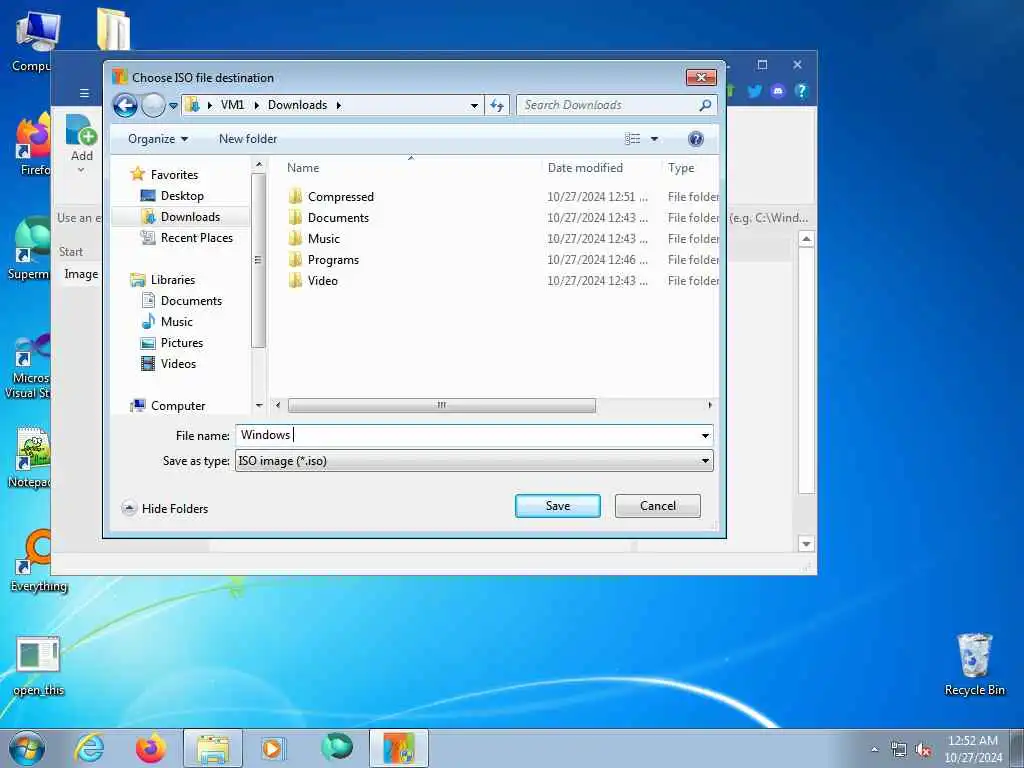Click New folder in the toolbar
This screenshot has height=768, width=1024.
(x=248, y=138)
